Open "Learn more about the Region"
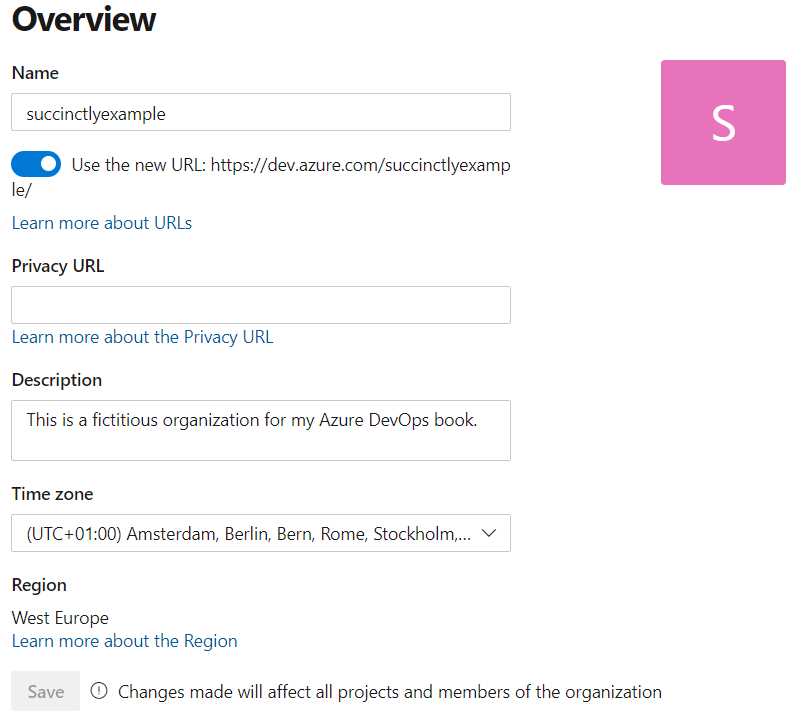802x721 pixels. pyautogui.click(x=124, y=641)
